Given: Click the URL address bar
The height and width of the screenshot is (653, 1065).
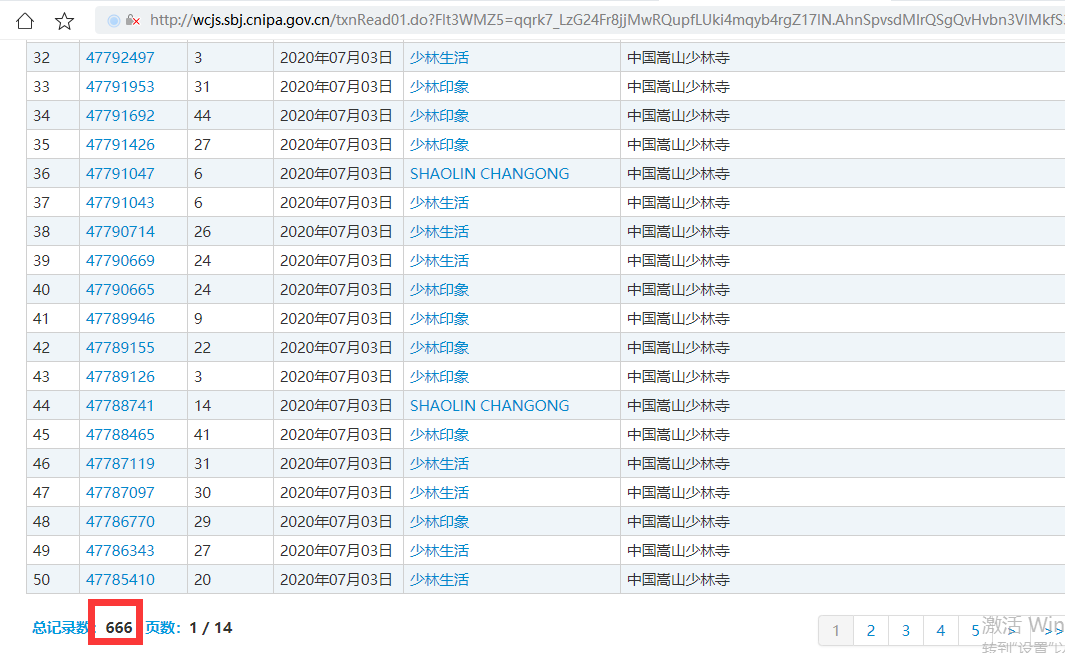Looking at the screenshot, I should pyautogui.click(x=600, y=20).
